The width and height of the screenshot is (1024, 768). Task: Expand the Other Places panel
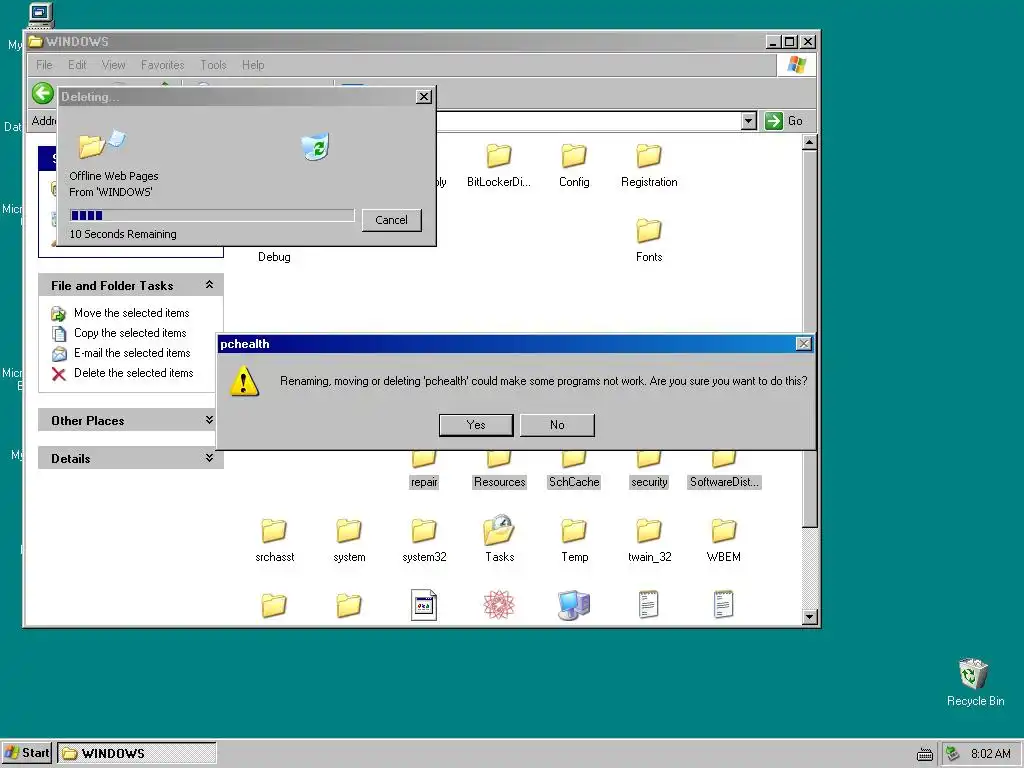[x=209, y=420]
